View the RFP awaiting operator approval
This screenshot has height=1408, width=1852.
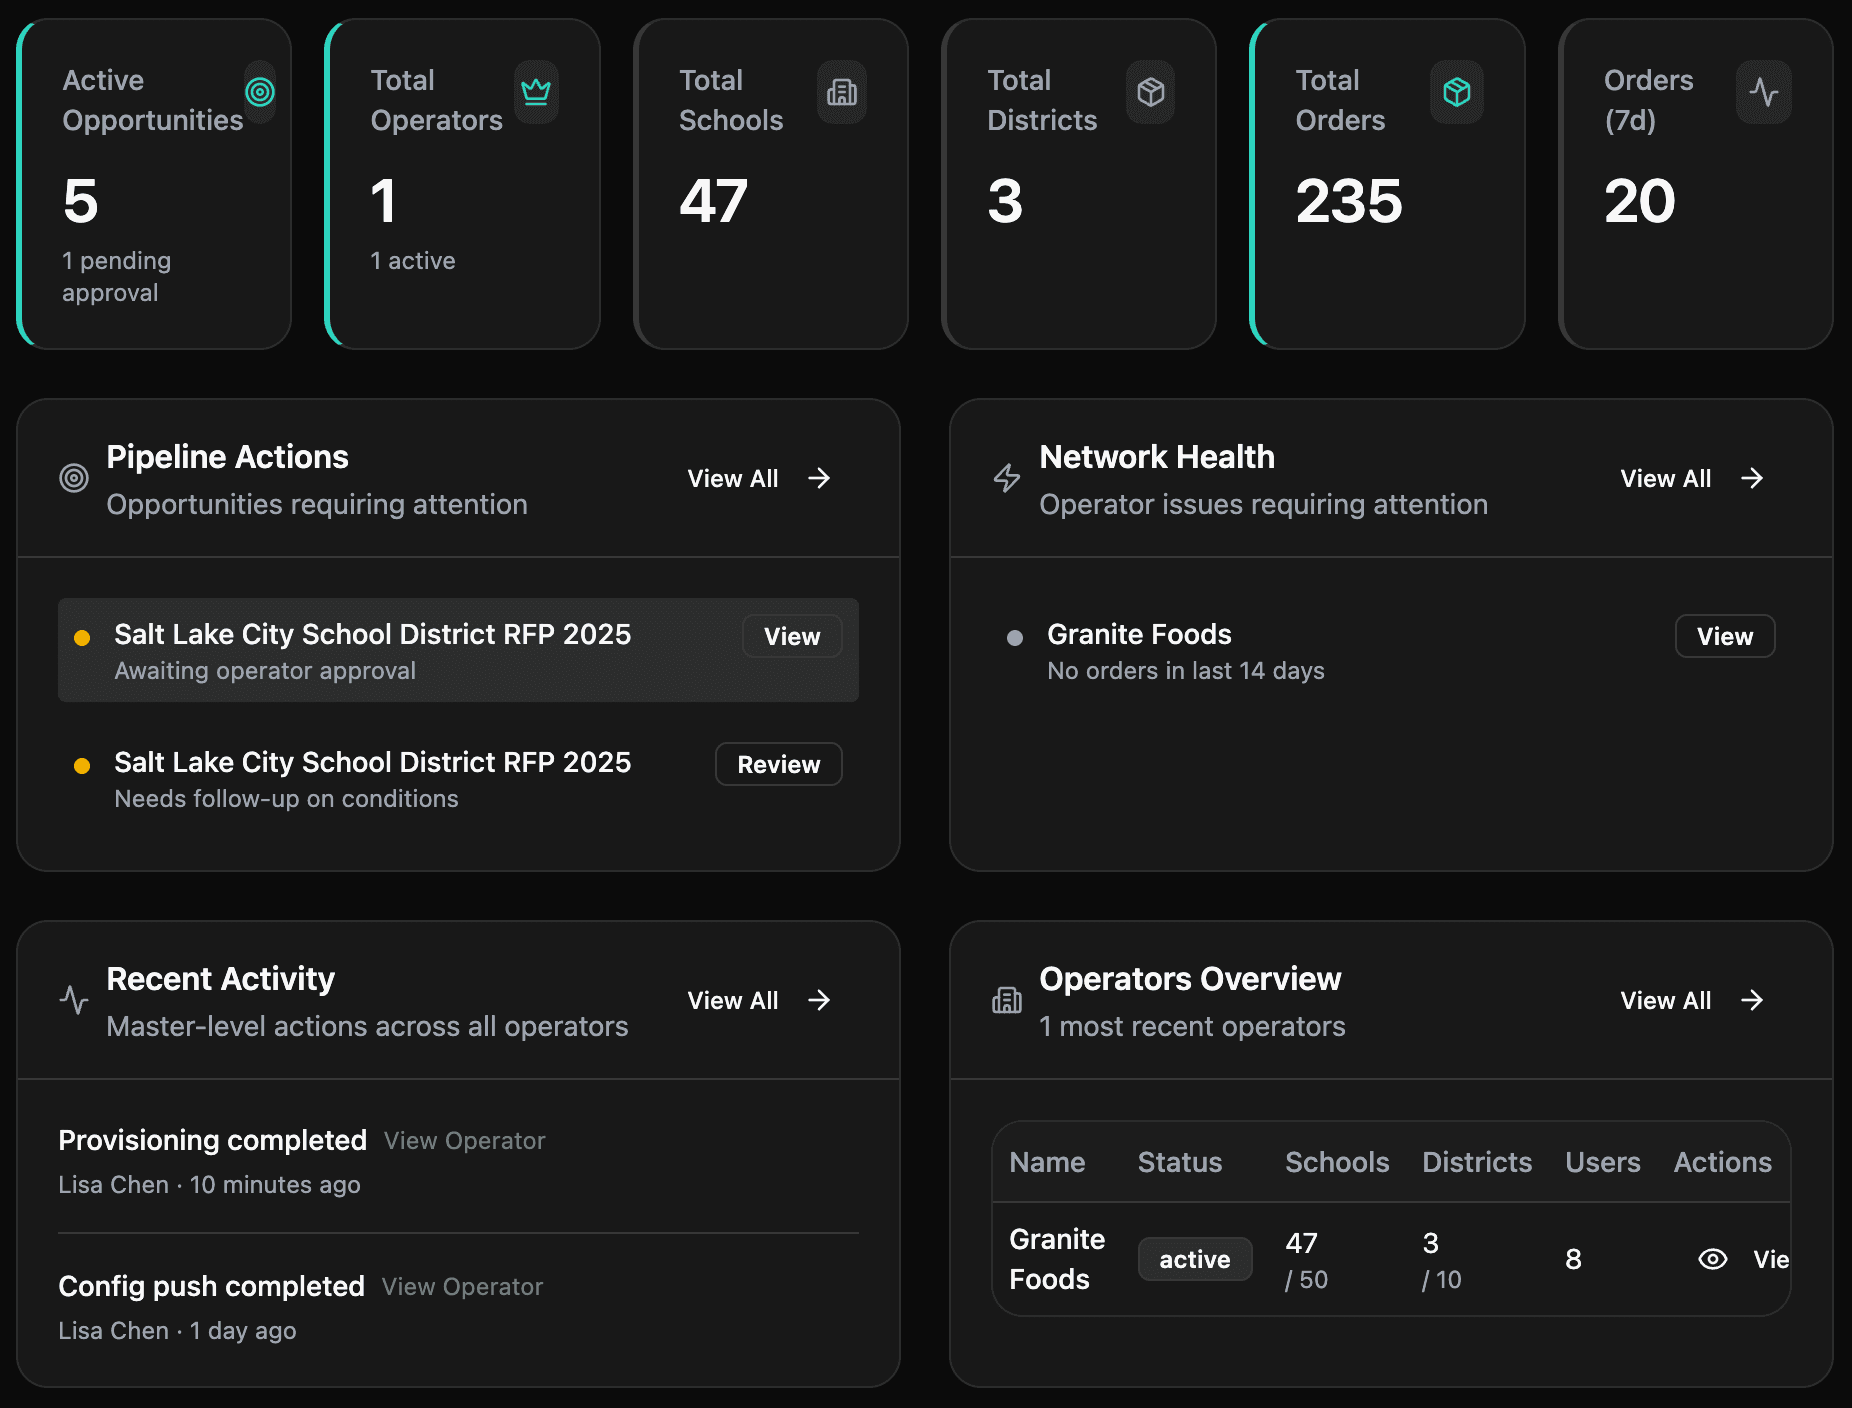[791, 636]
